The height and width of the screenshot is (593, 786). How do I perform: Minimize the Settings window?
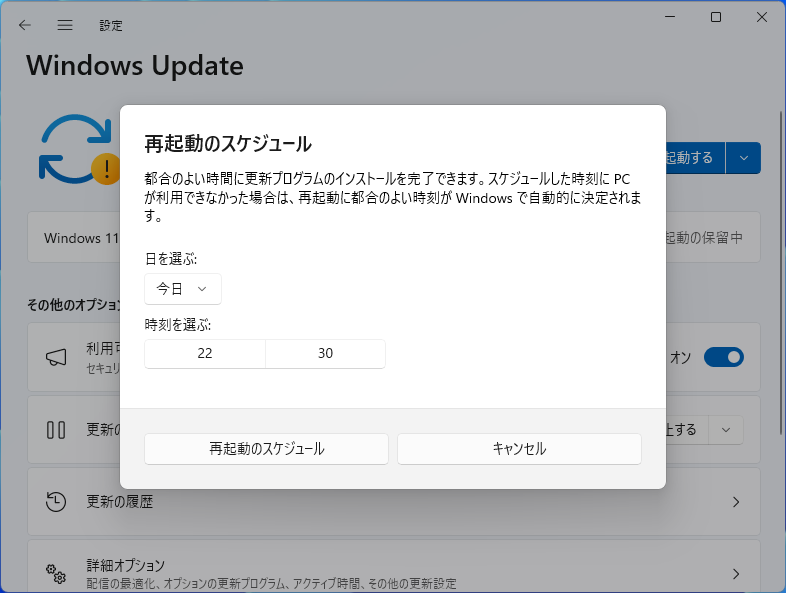click(x=670, y=17)
